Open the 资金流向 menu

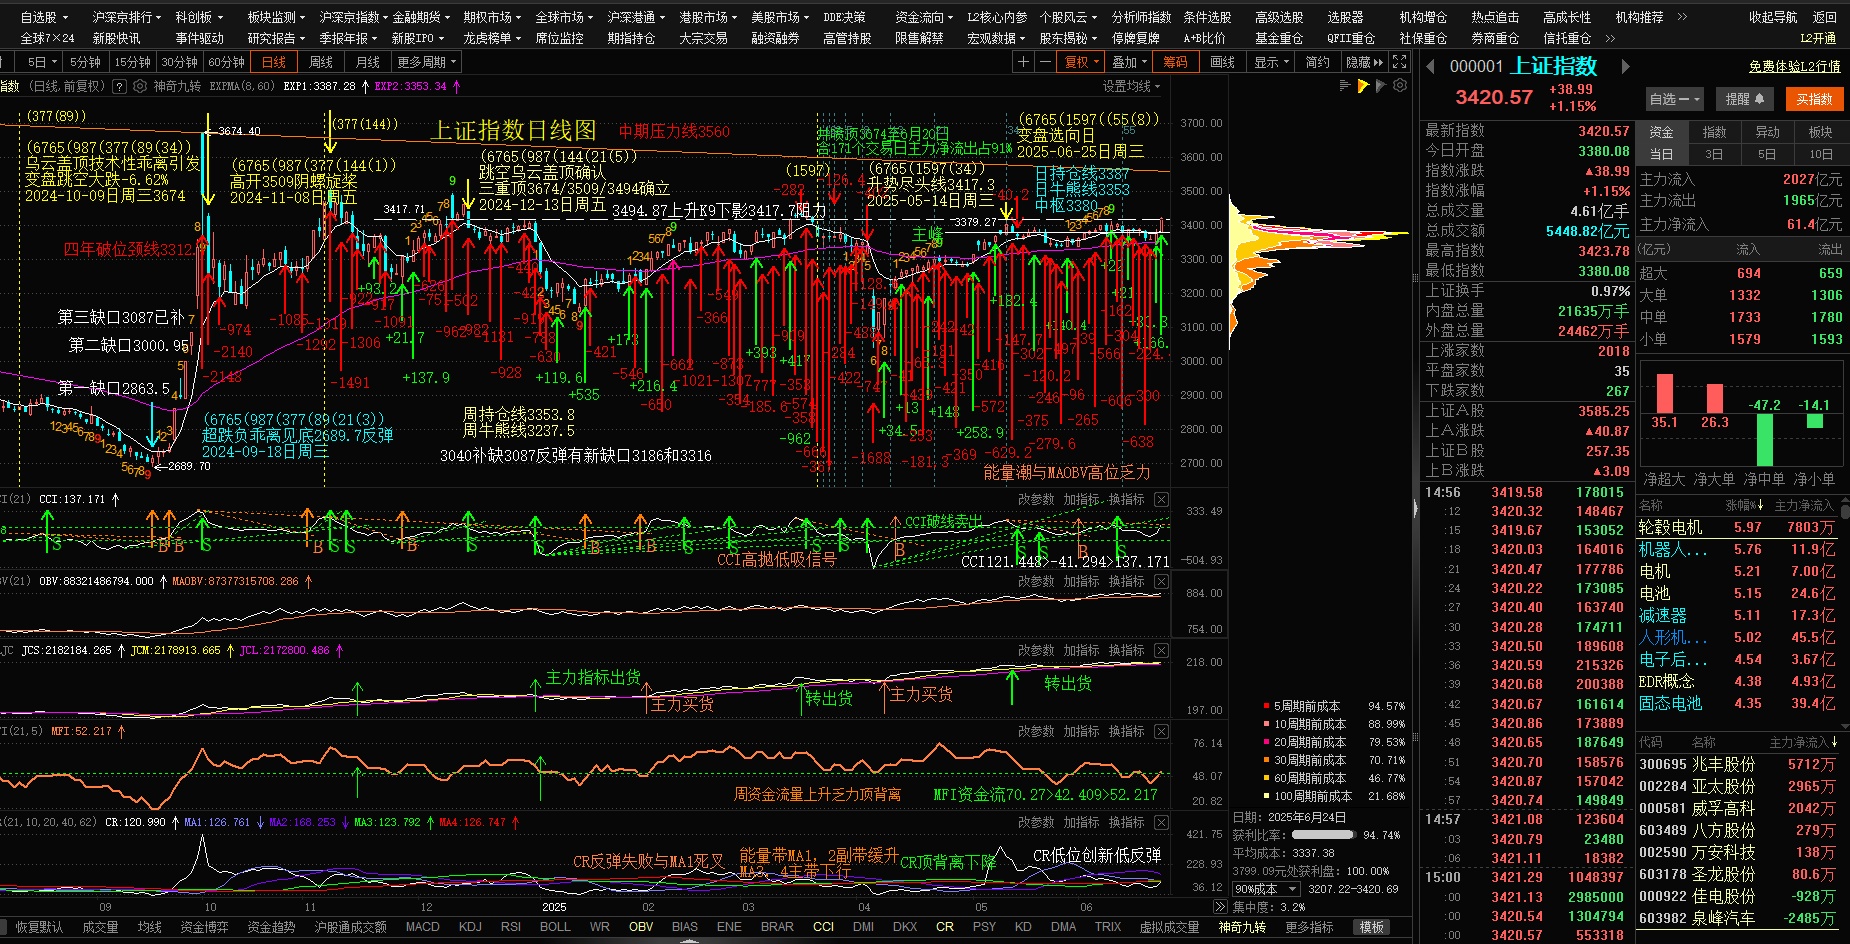coord(924,17)
